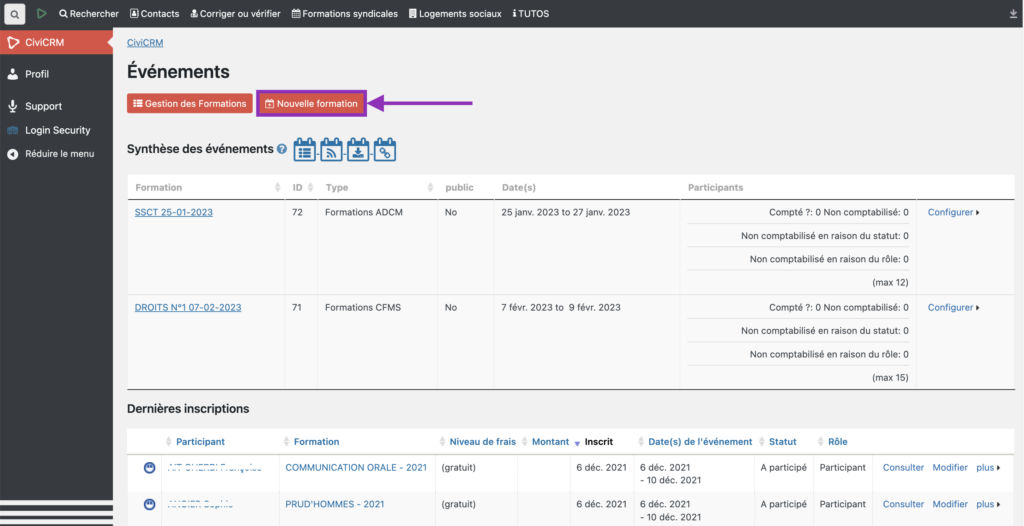This screenshot has width=1024, height=526.
Task: Click the iCal download calendar icon
Action: [358, 150]
